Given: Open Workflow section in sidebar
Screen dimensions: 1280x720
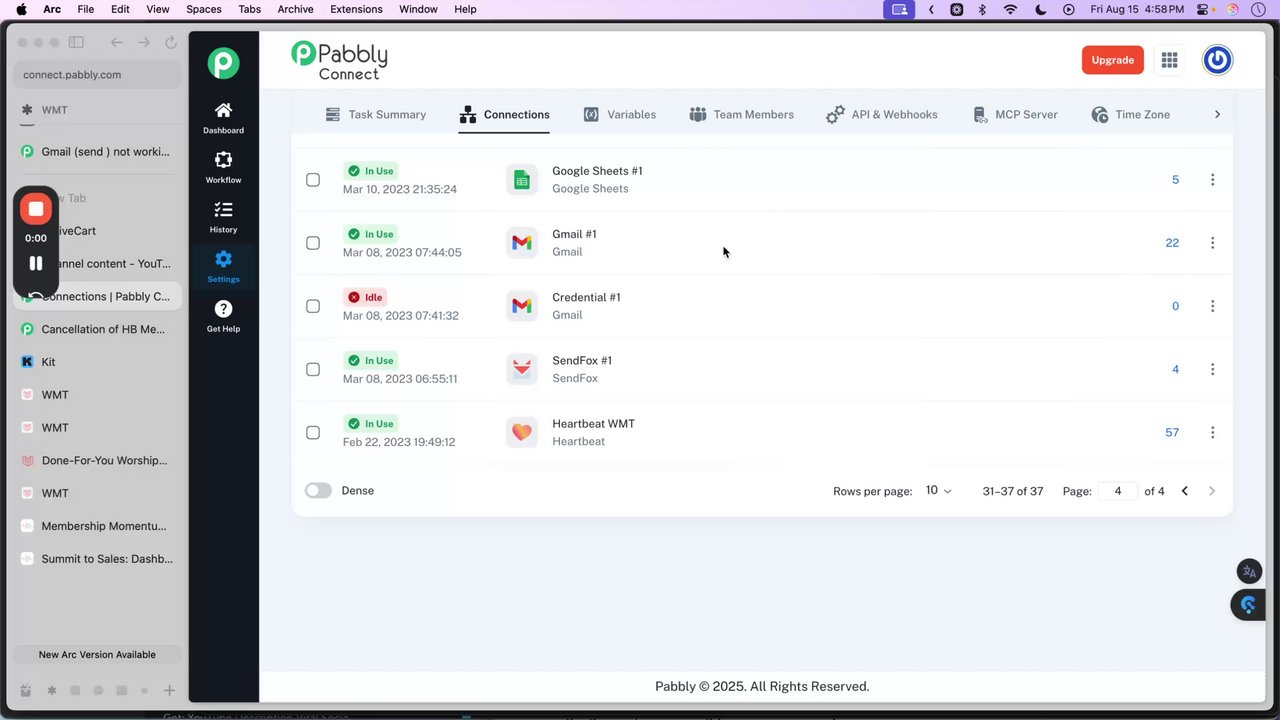Looking at the screenshot, I should 223,167.
